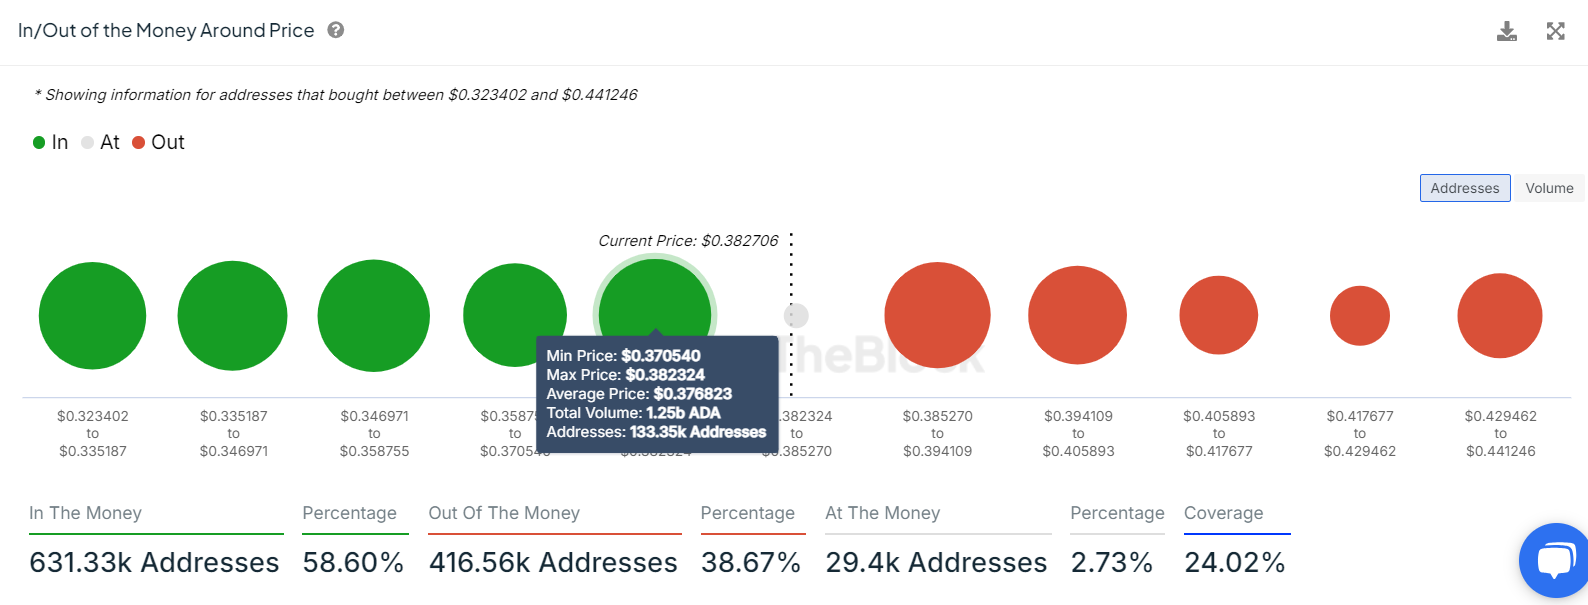The height and width of the screenshot is (605, 1588).
Task: Click red bubble for $0.405893–$0.417677 range
Action: point(1218,315)
